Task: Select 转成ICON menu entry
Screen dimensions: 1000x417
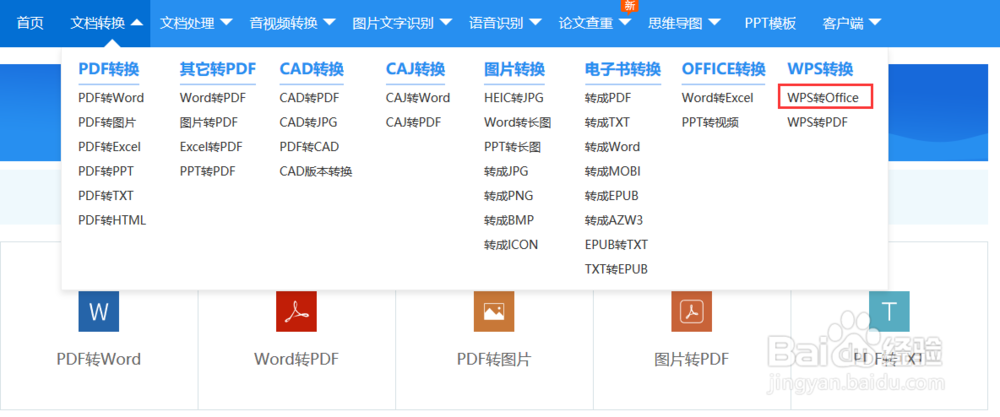Action: coord(511,244)
